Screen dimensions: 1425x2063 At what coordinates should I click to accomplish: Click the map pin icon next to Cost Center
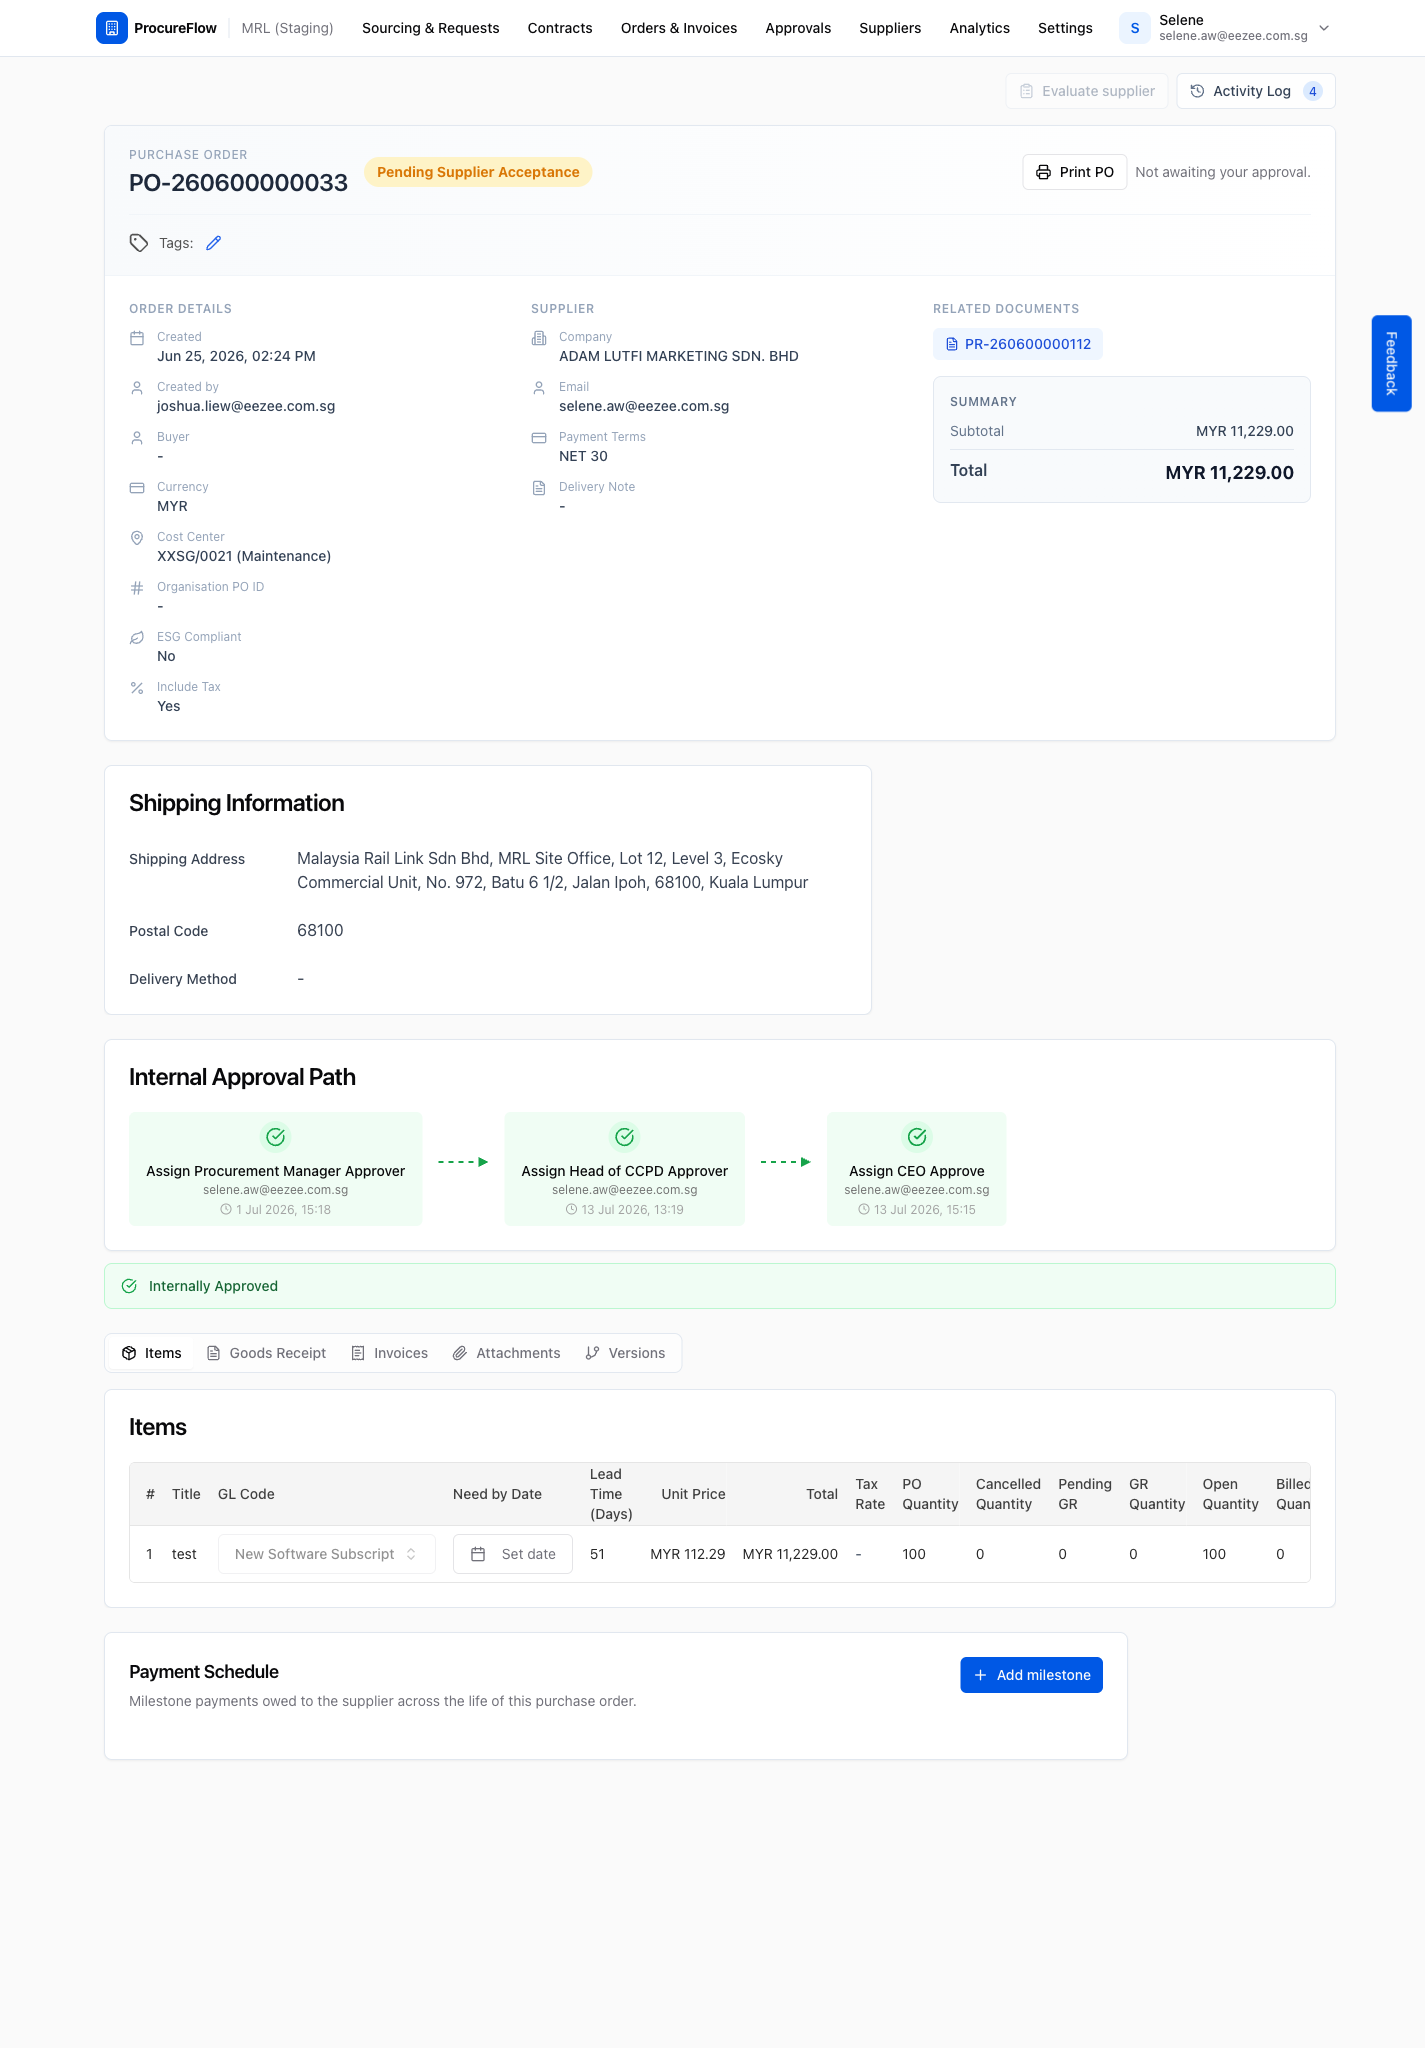[x=137, y=538]
